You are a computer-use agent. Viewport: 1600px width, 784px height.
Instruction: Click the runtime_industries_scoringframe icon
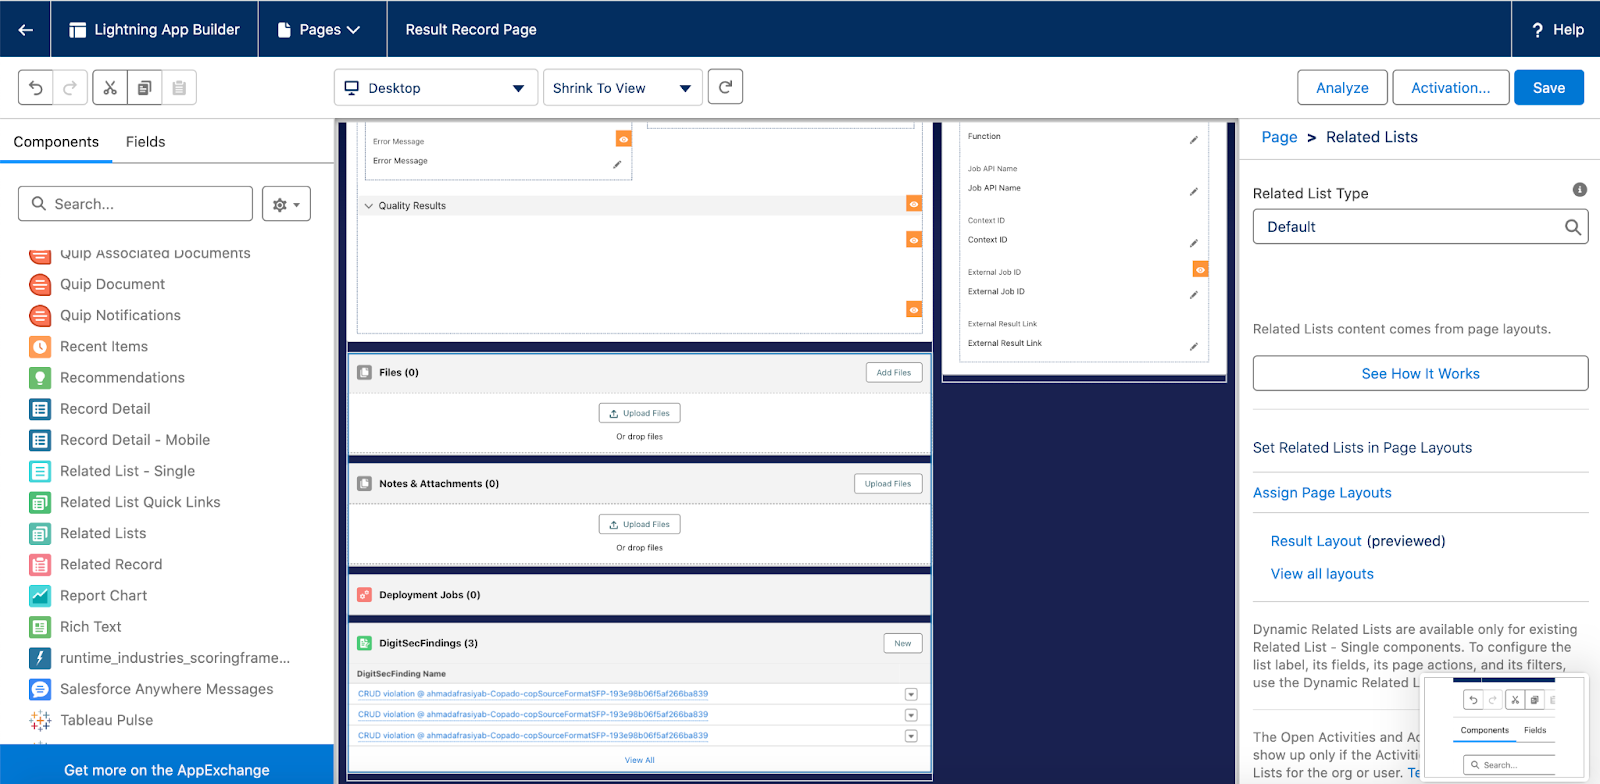tap(40, 658)
